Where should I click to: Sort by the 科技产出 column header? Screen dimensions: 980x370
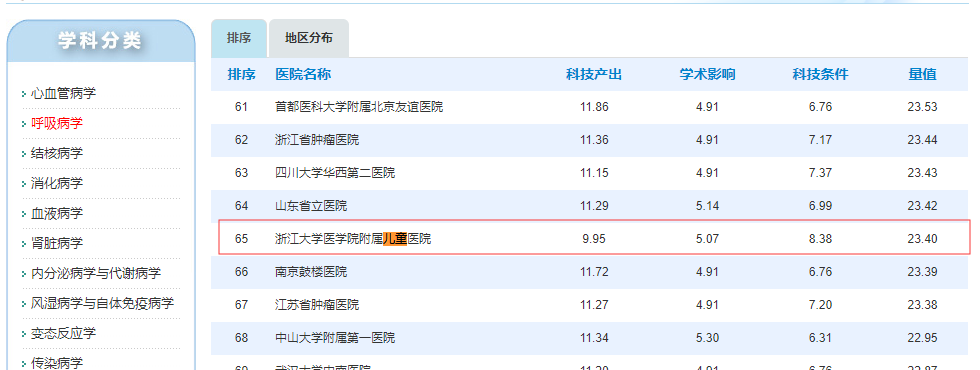tap(594, 75)
